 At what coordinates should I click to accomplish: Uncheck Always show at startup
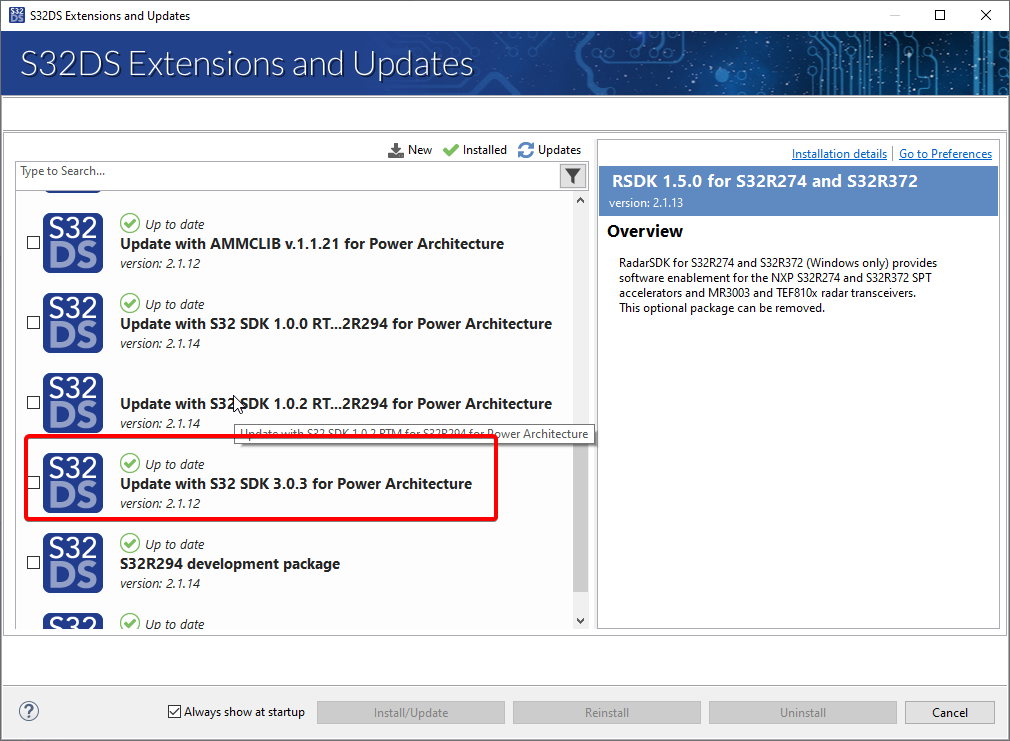click(174, 712)
